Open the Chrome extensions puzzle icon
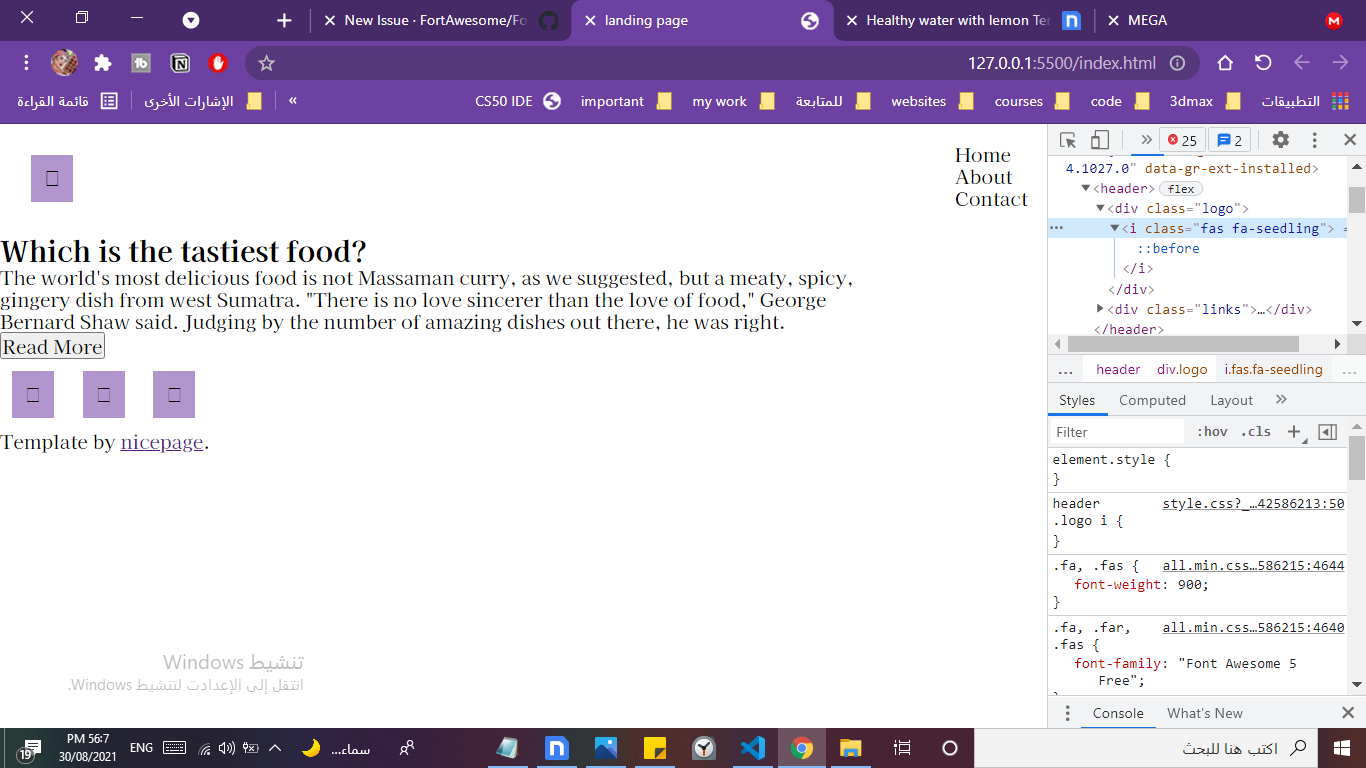 tap(102, 63)
